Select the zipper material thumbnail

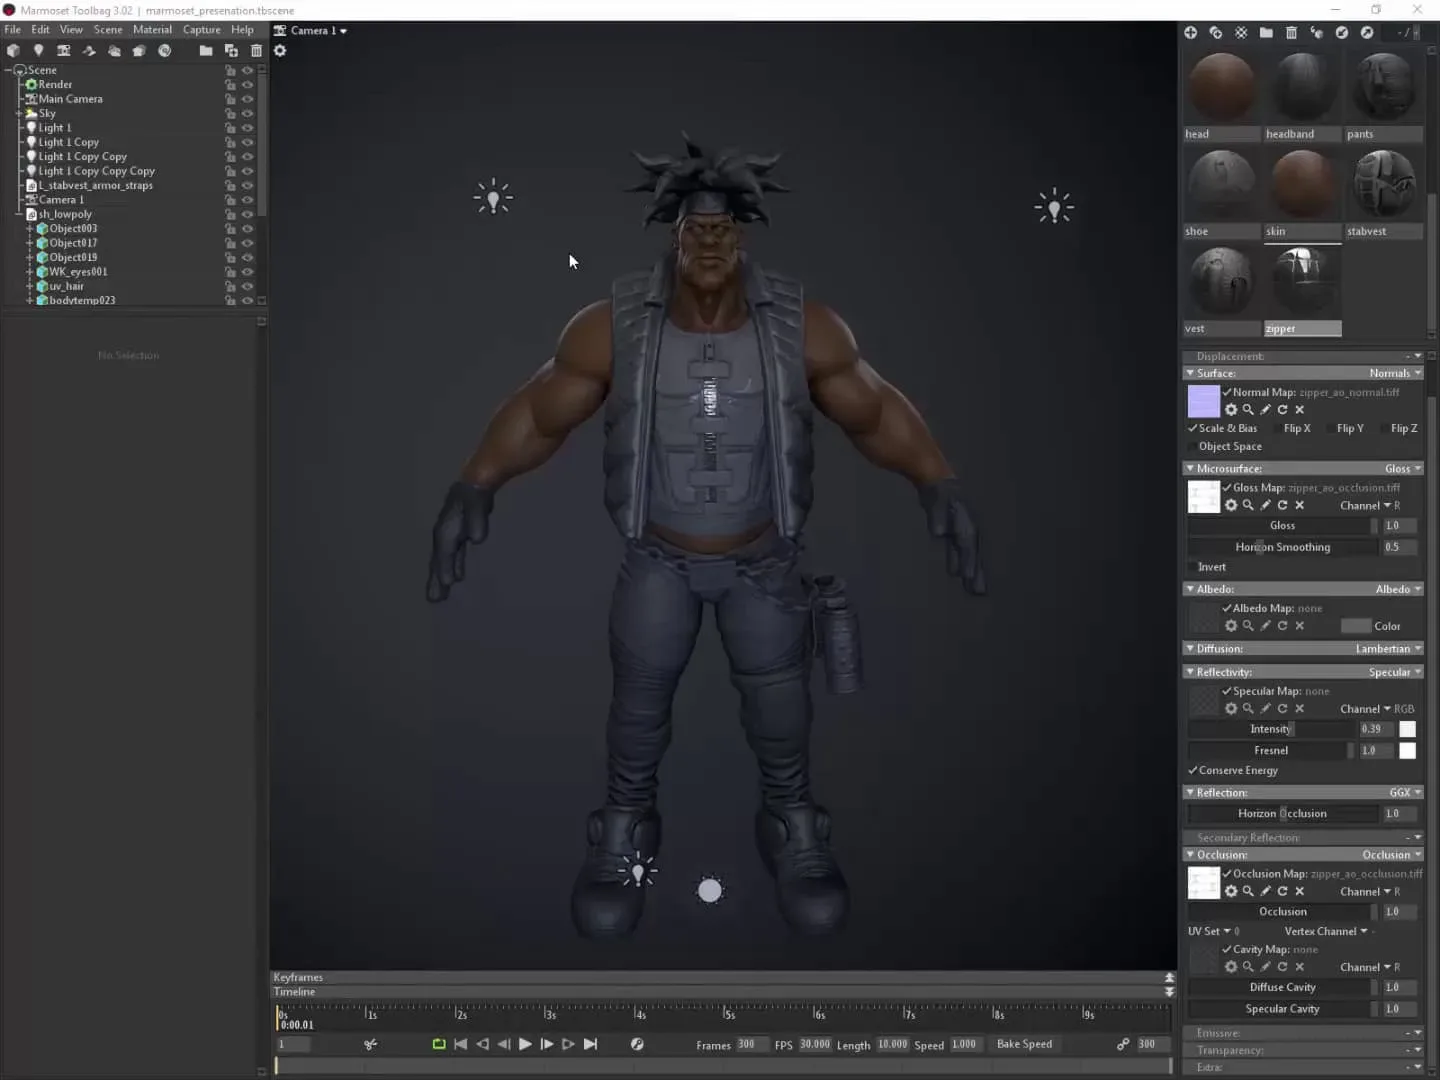[1302, 281]
